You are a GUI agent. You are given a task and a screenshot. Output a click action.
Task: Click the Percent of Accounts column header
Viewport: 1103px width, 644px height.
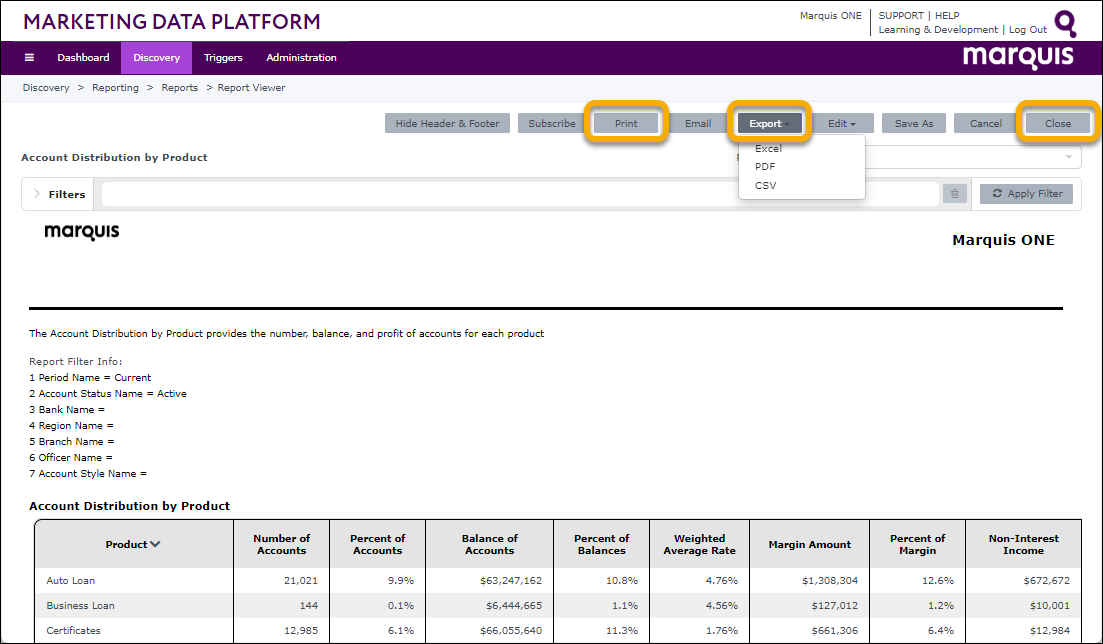(378, 544)
